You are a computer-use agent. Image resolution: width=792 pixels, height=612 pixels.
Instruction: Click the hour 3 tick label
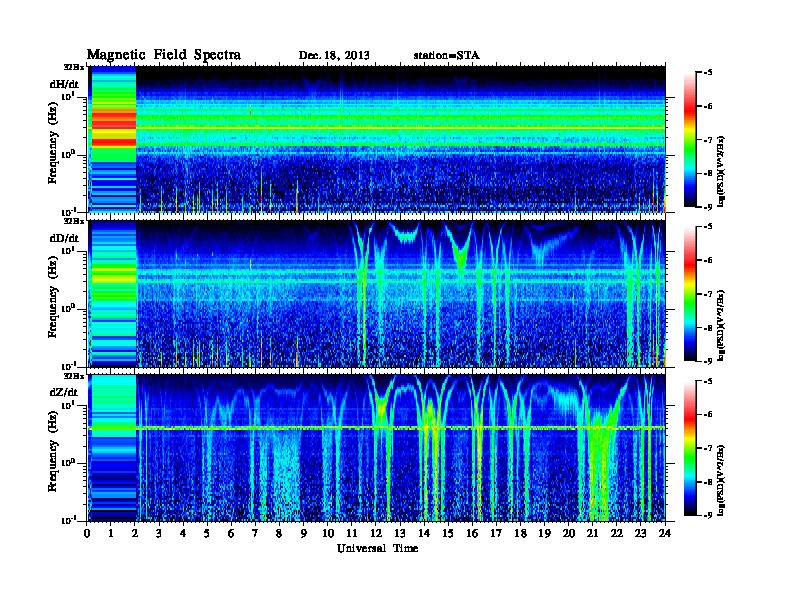point(159,533)
